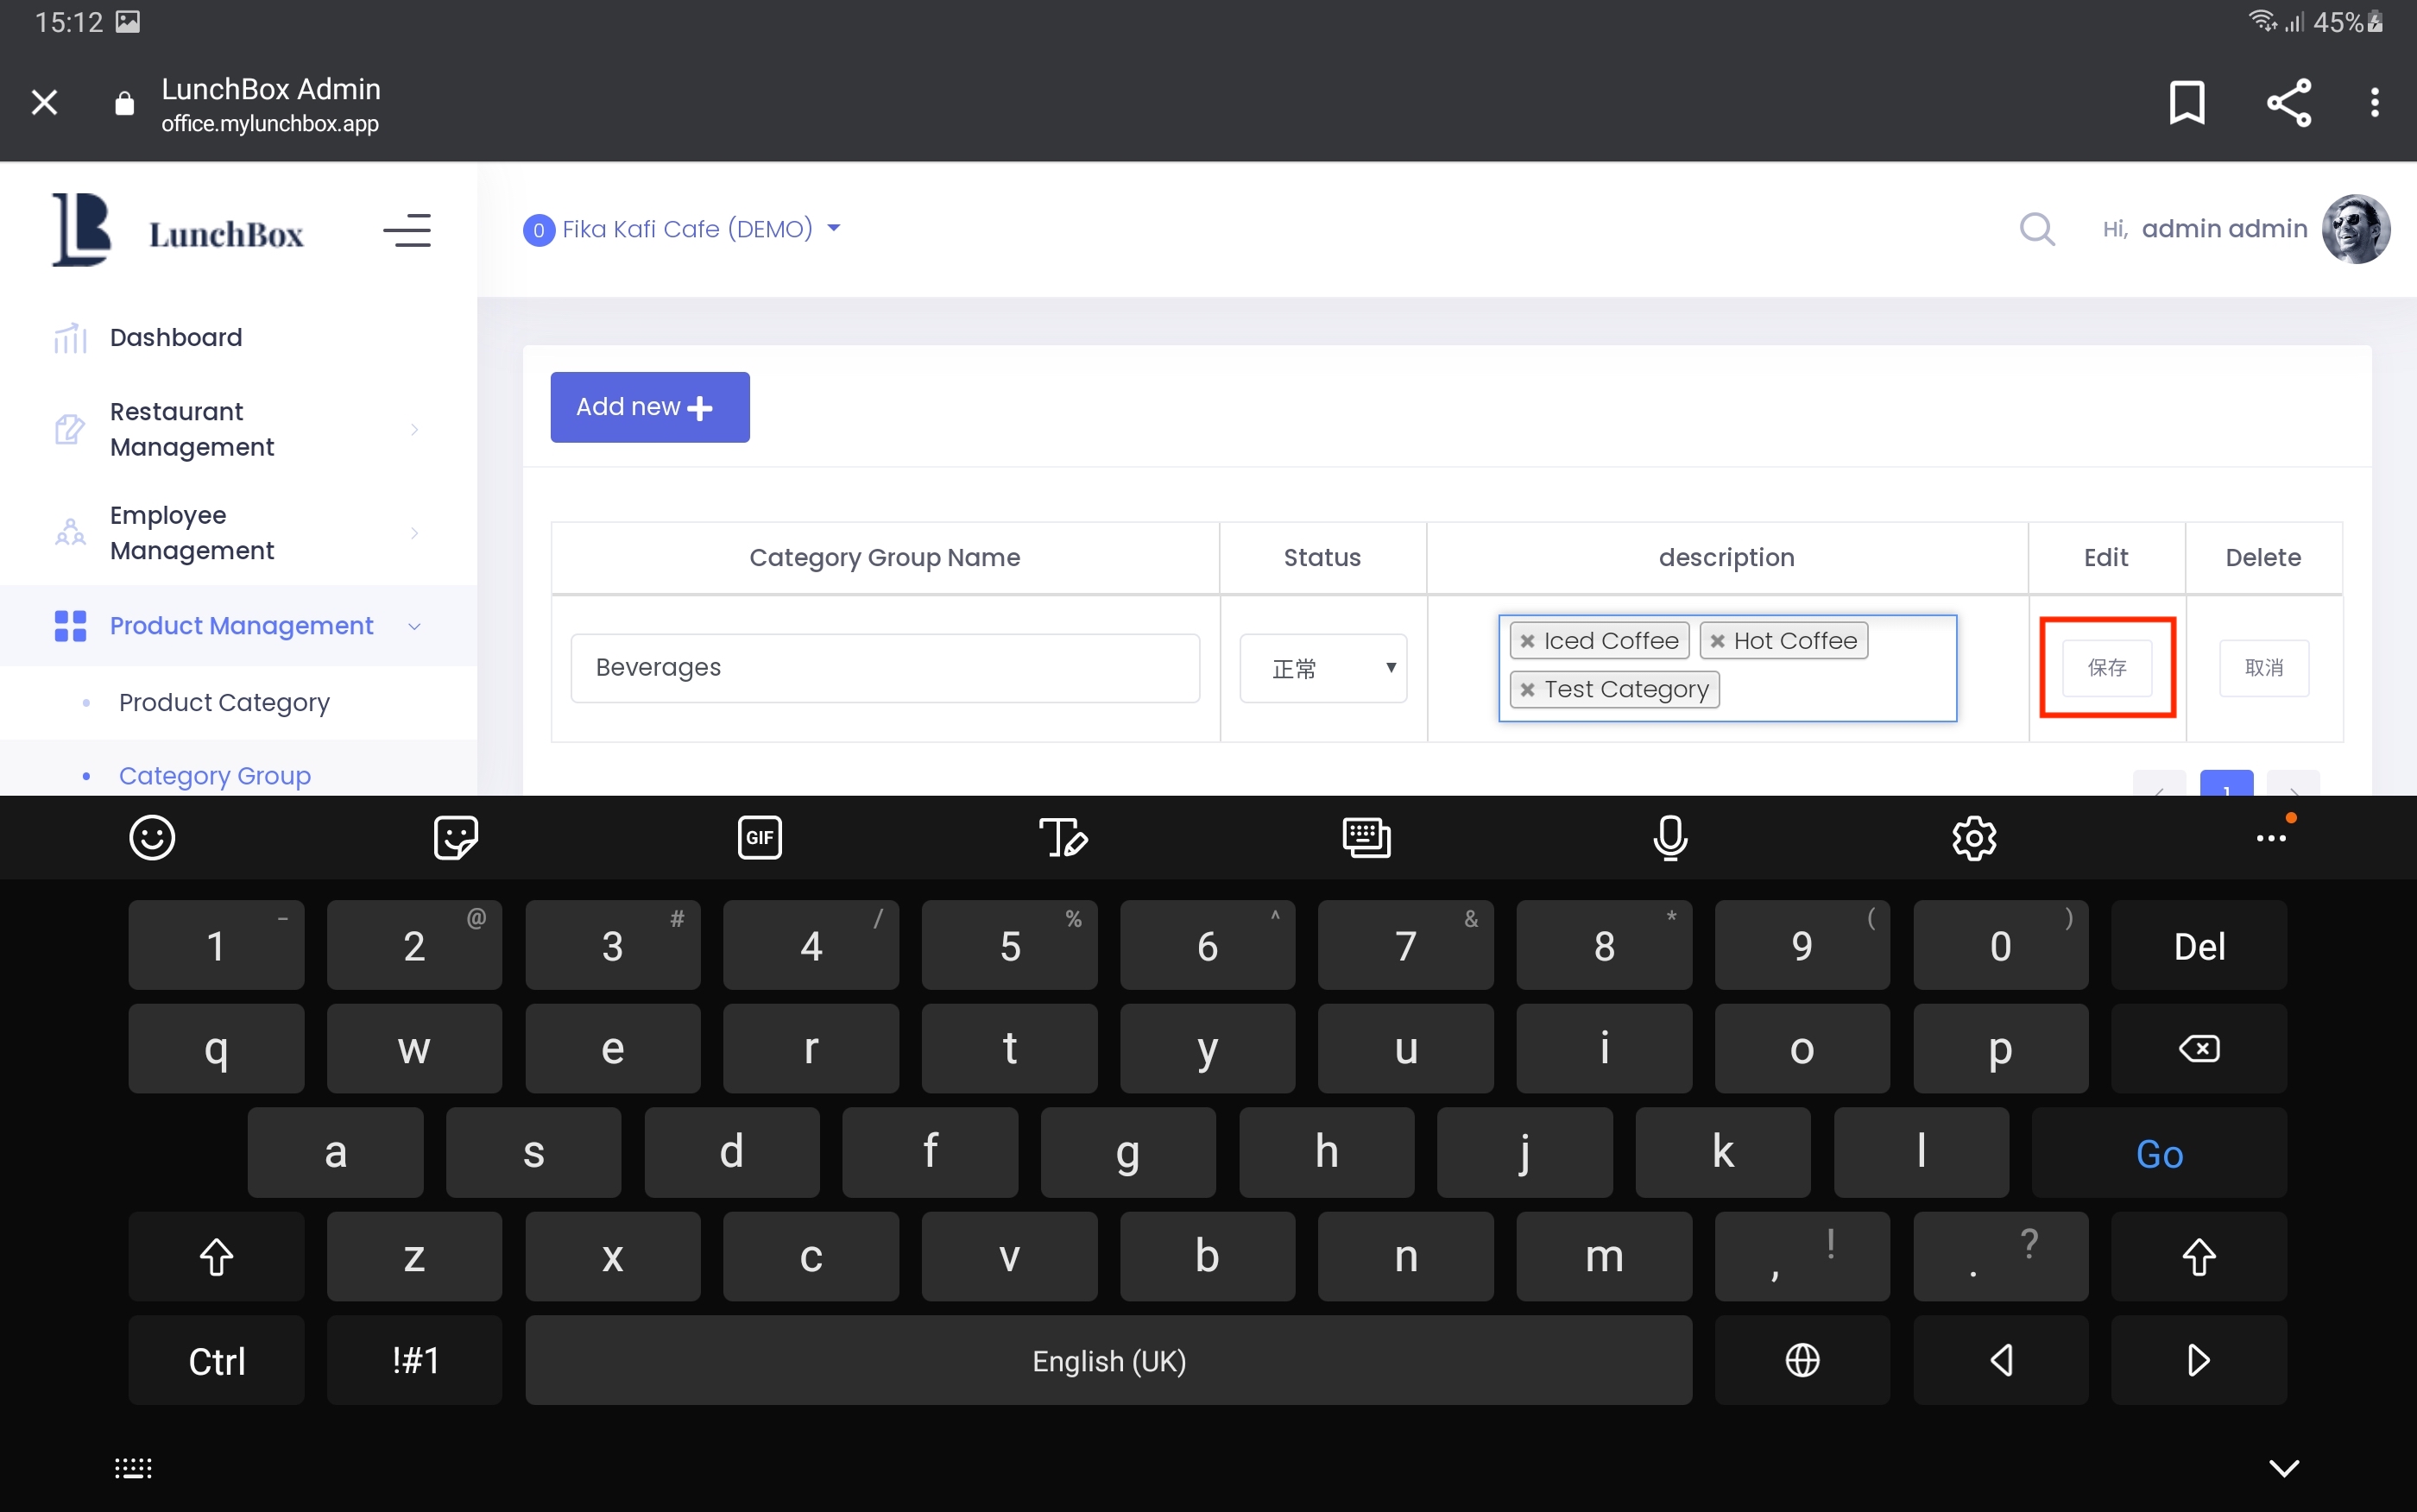2417x1512 pixels.
Task: Click the Beverages category name field
Action: [884, 668]
